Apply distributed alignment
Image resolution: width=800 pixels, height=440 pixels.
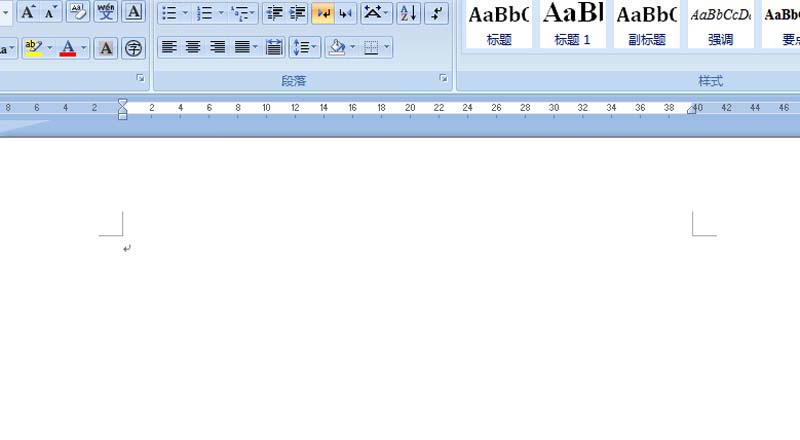(x=274, y=47)
